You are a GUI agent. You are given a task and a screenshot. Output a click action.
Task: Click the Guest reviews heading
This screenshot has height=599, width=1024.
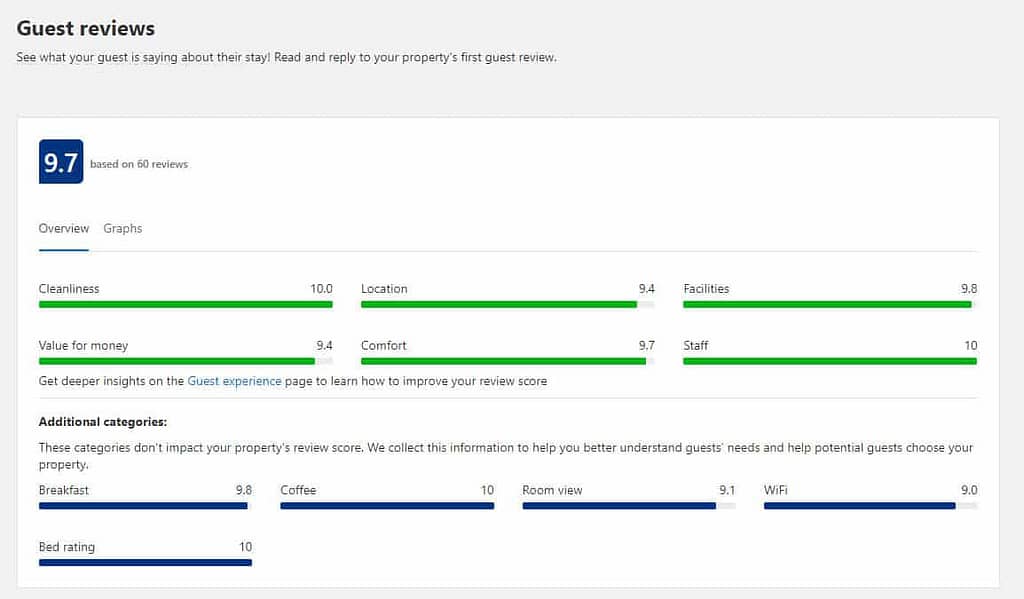click(86, 29)
